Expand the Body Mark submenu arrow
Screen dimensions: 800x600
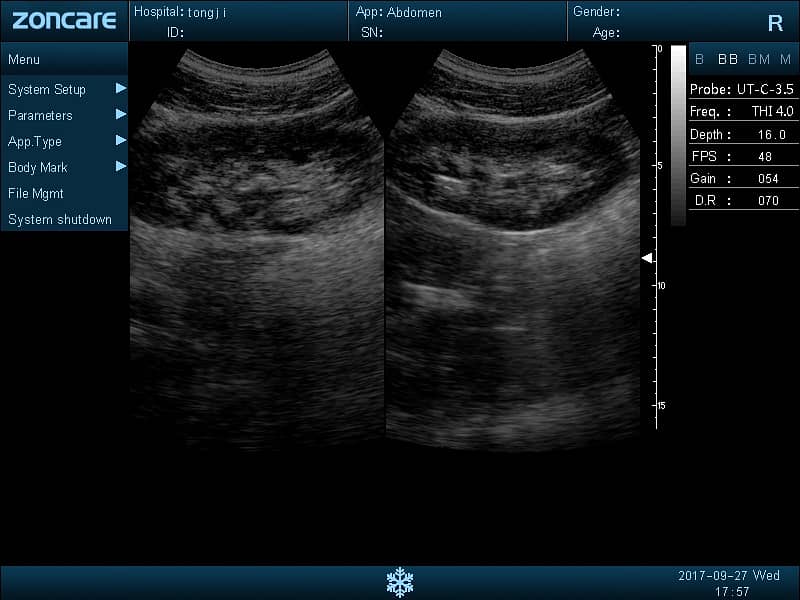[x=121, y=166]
